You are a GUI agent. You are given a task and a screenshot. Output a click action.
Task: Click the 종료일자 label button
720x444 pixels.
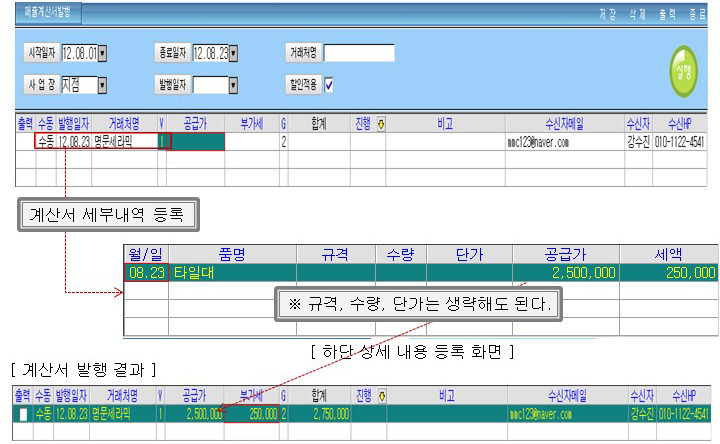[173, 53]
